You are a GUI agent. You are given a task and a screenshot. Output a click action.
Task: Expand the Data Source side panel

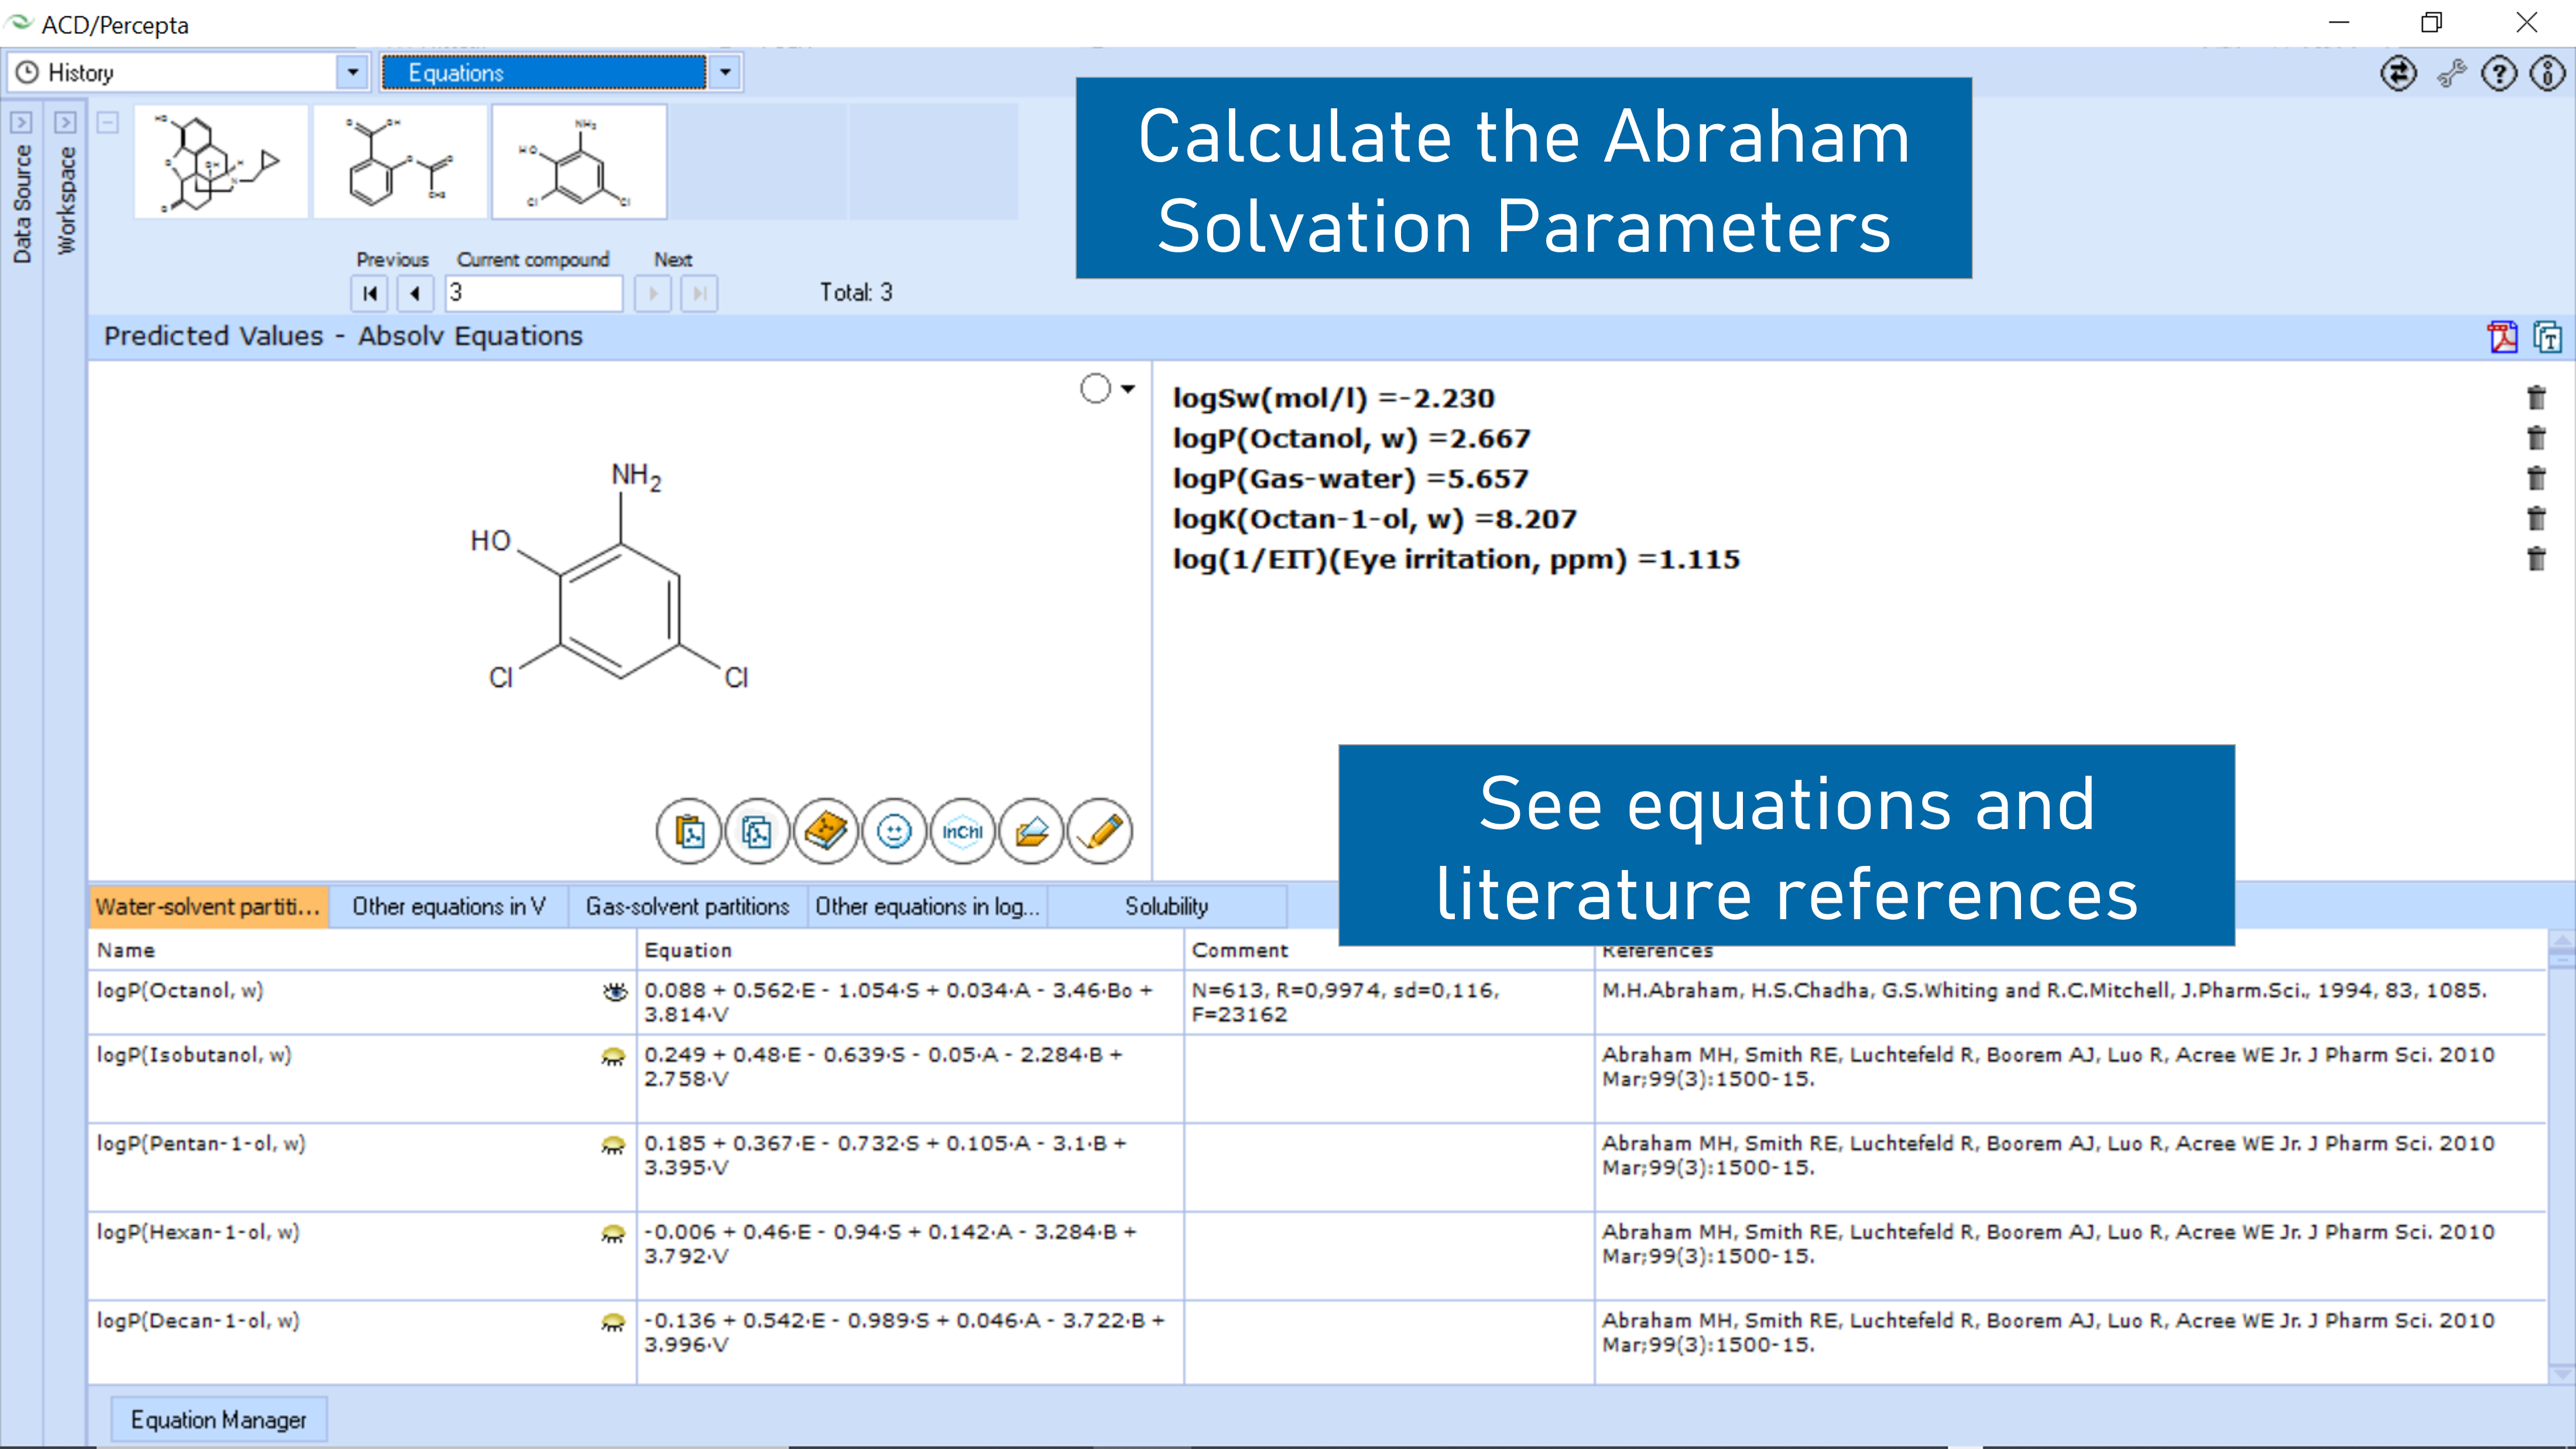21,123
